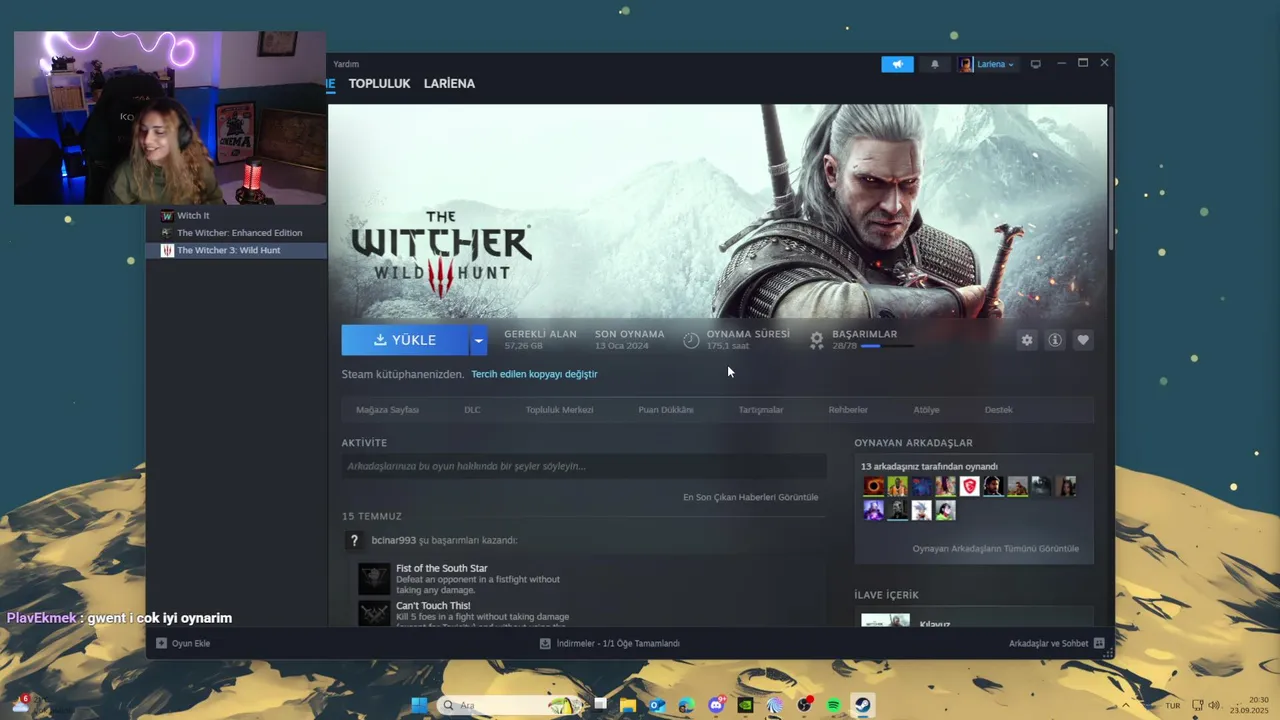The width and height of the screenshot is (1280, 720).
Task: Open Outlook from the taskbar
Action: [x=657, y=705]
